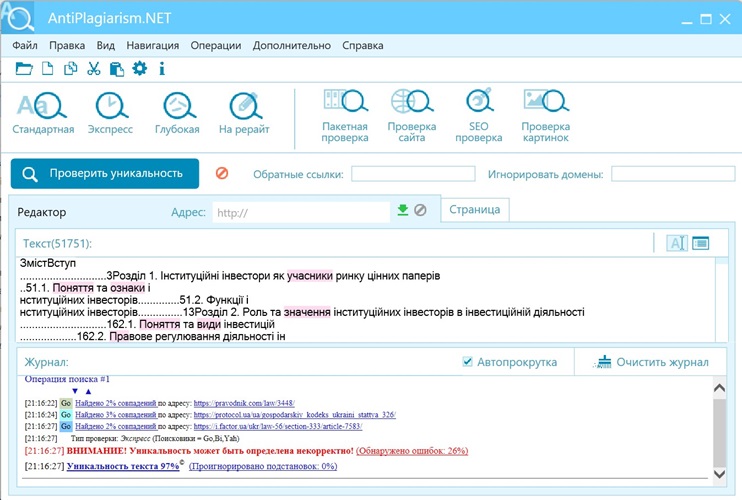
Task: Open Проверка картинок image check
Action: tap(545, 116)
